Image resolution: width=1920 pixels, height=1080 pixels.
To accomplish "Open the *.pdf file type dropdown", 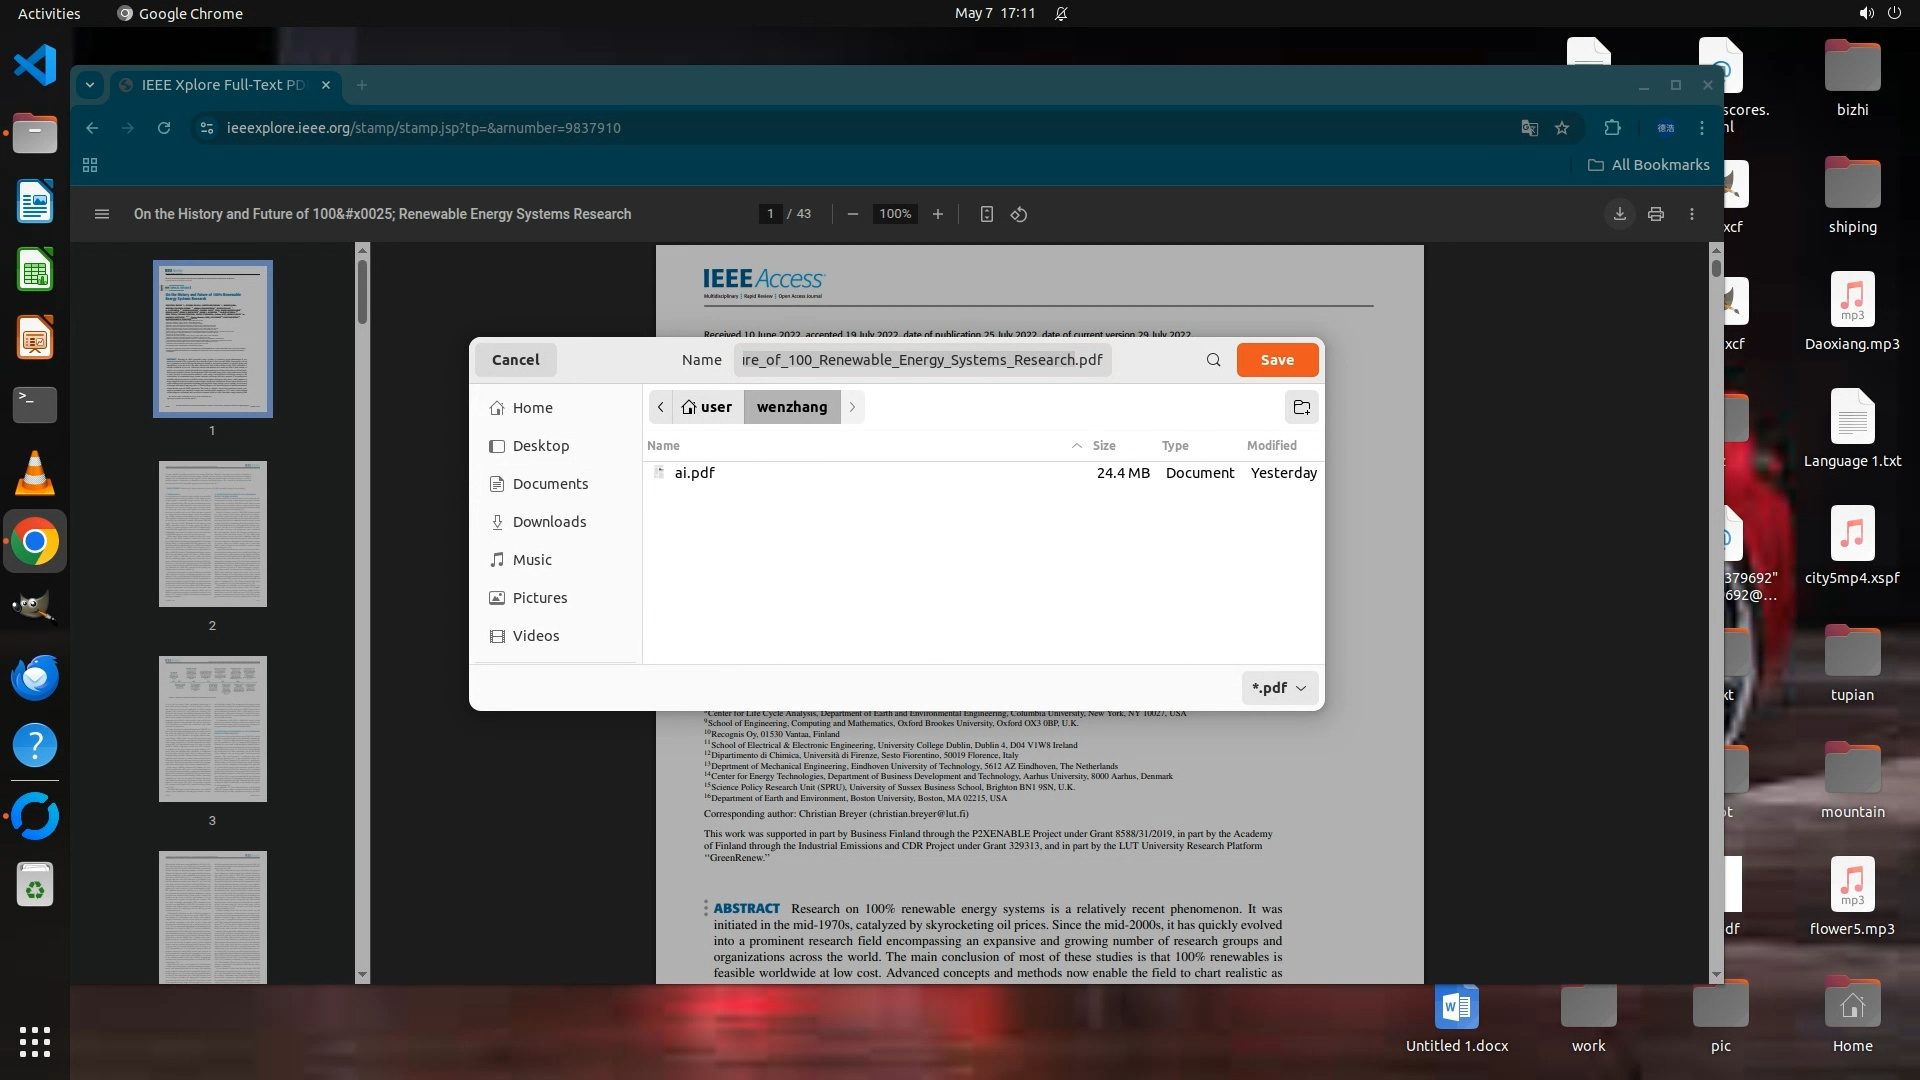I will [1279, 688].
